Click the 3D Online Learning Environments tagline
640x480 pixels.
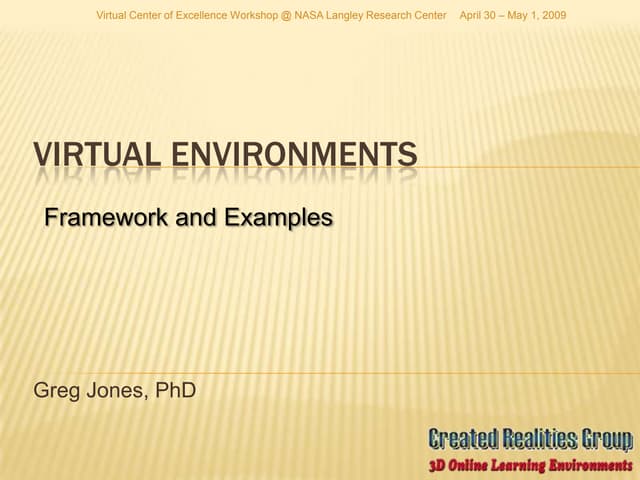pyautogui.click(x=530, y=465)
